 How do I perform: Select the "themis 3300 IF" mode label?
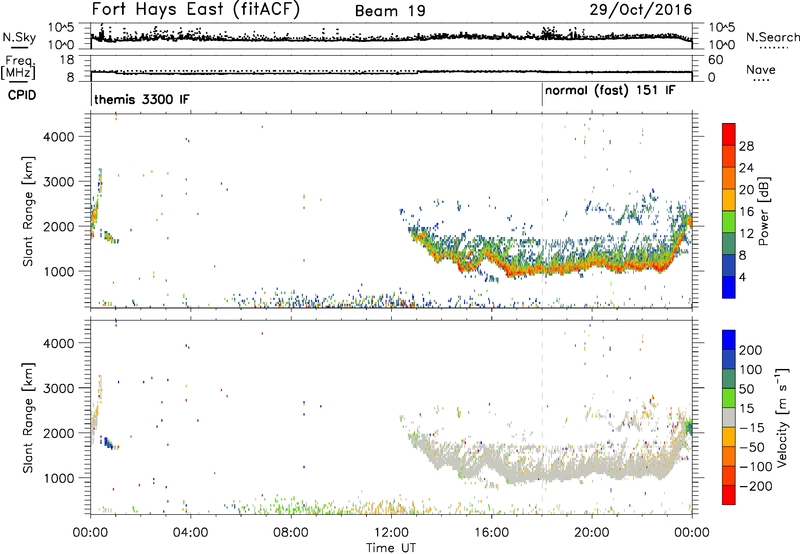[142, 99]
